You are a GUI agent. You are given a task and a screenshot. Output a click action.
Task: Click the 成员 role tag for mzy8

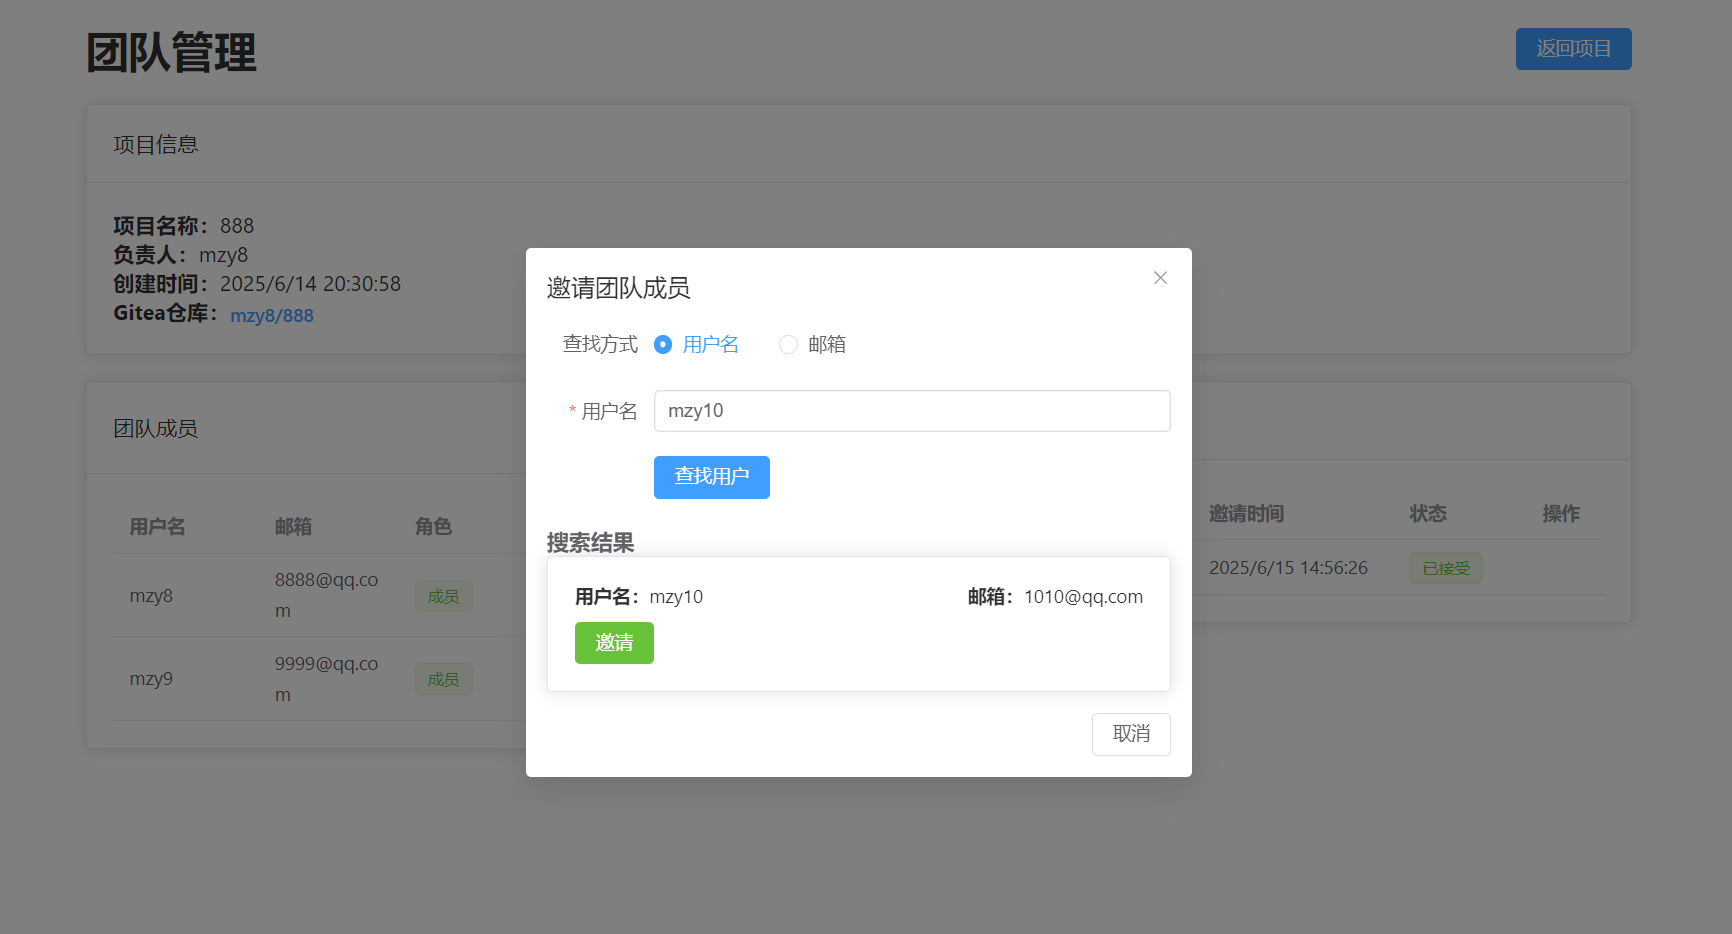pos(443,595)
